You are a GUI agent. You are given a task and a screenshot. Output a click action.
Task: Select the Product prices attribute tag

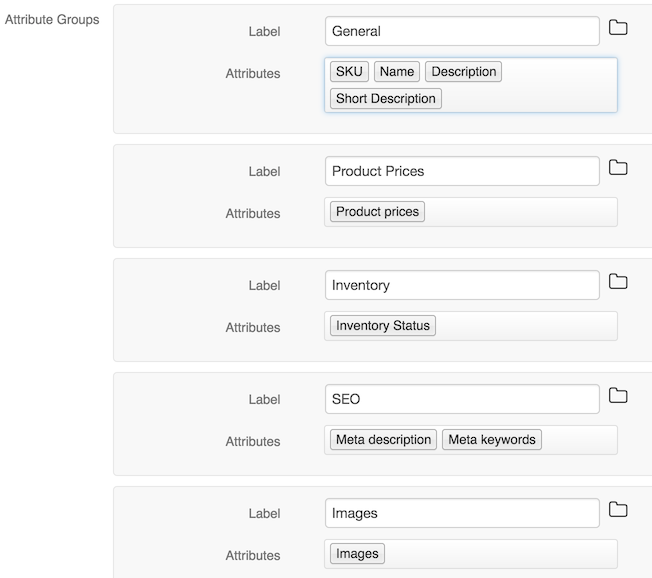click(x=377, y=212)
